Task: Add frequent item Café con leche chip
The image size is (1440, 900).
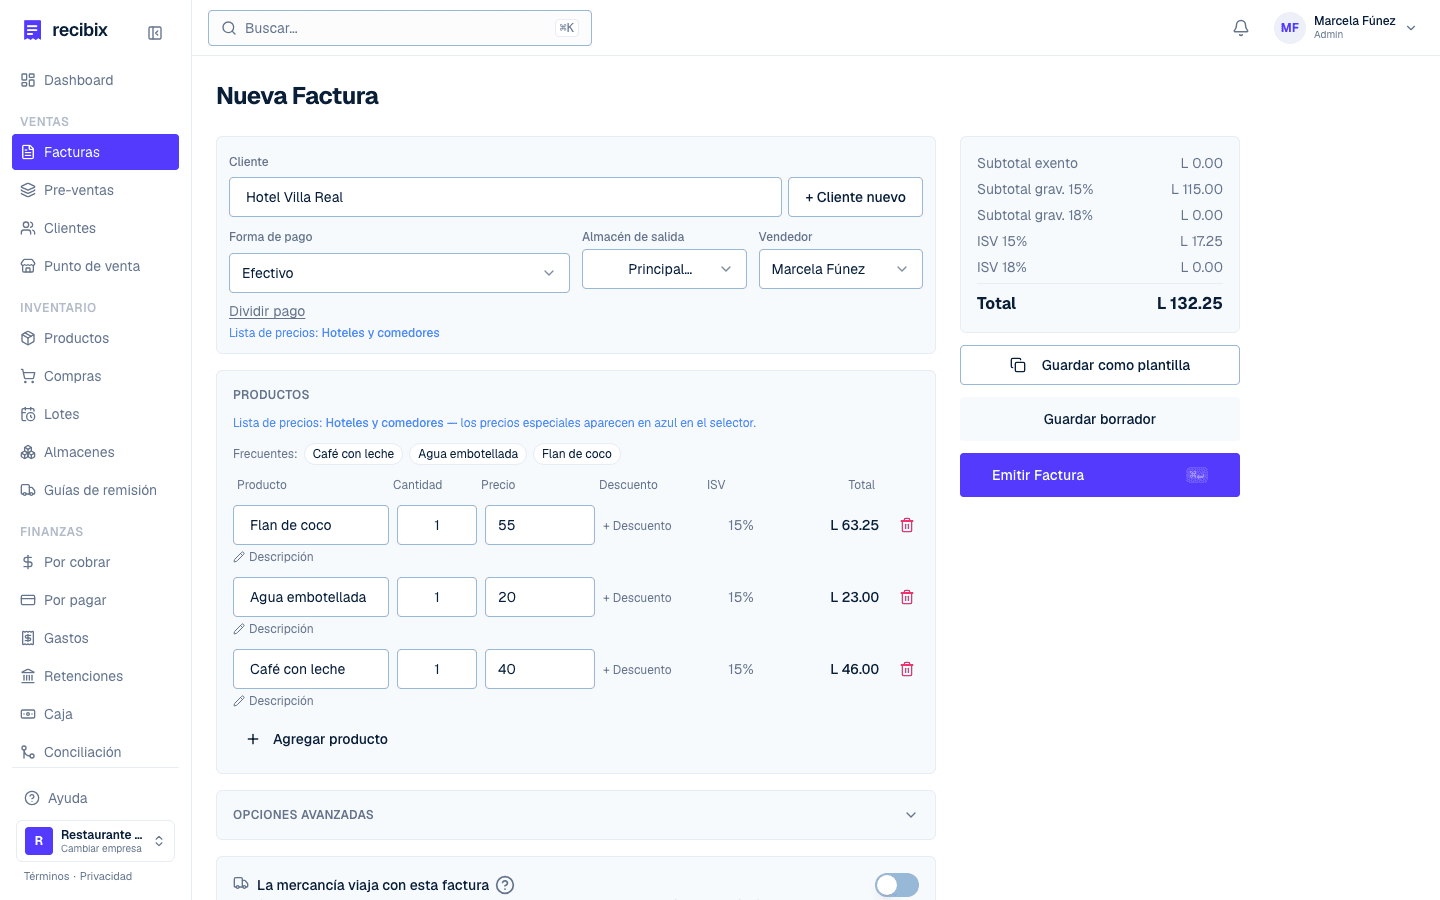Action: pyautogui.click(x=353, y=454)
